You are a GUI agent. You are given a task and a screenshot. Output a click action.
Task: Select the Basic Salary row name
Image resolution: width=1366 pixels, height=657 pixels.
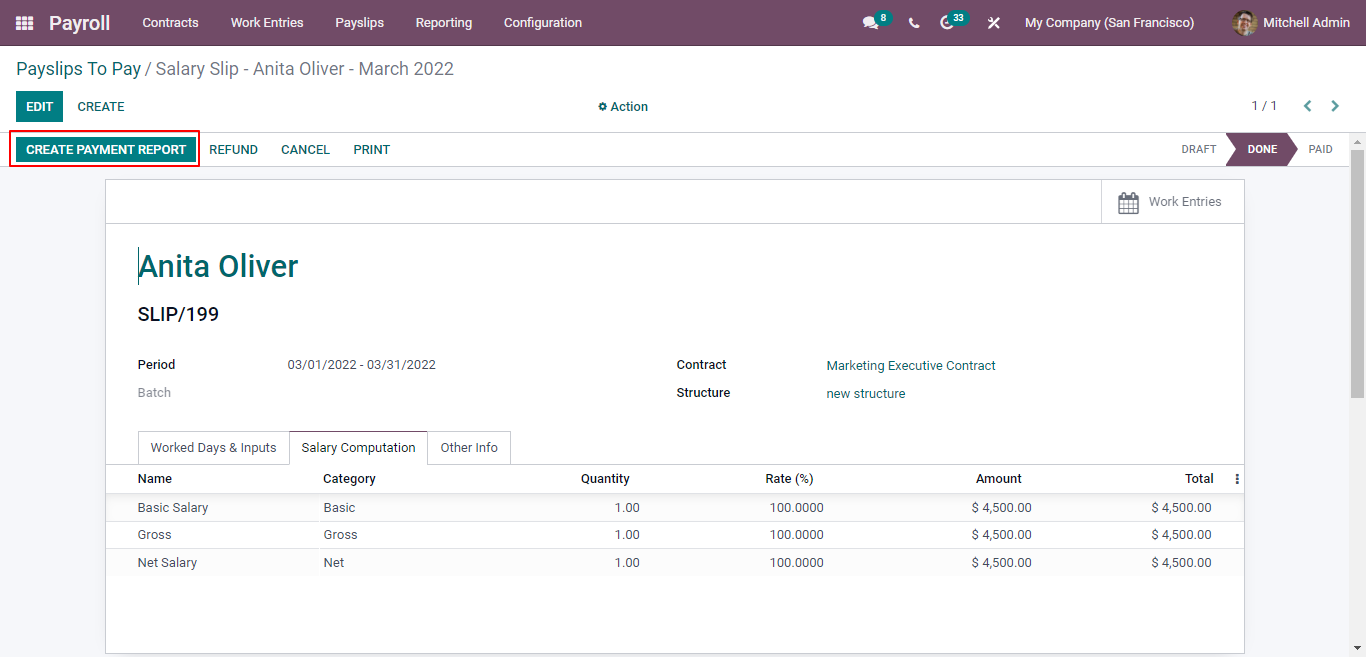pos(173,508)
